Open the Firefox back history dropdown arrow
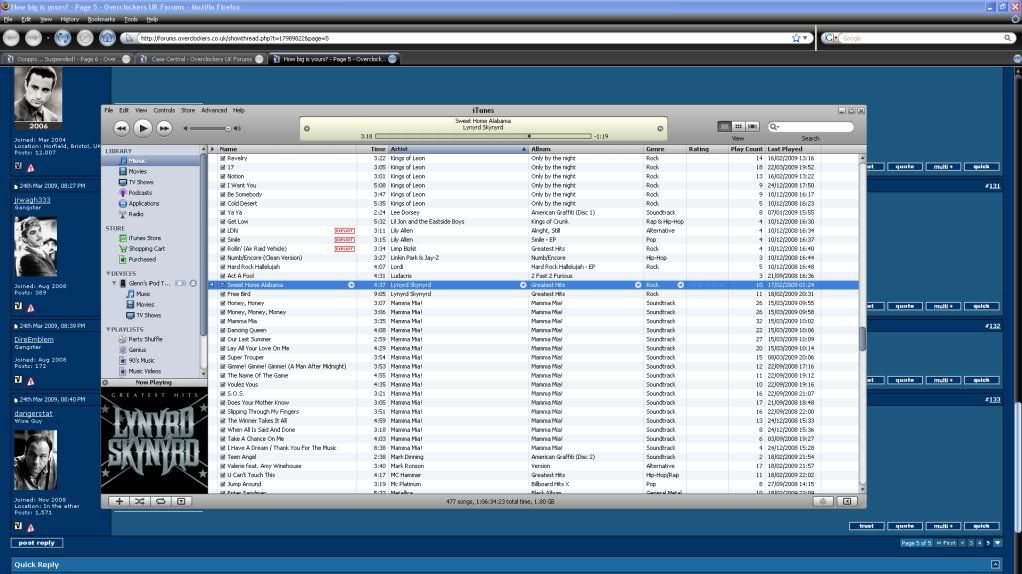 (48, 38)
